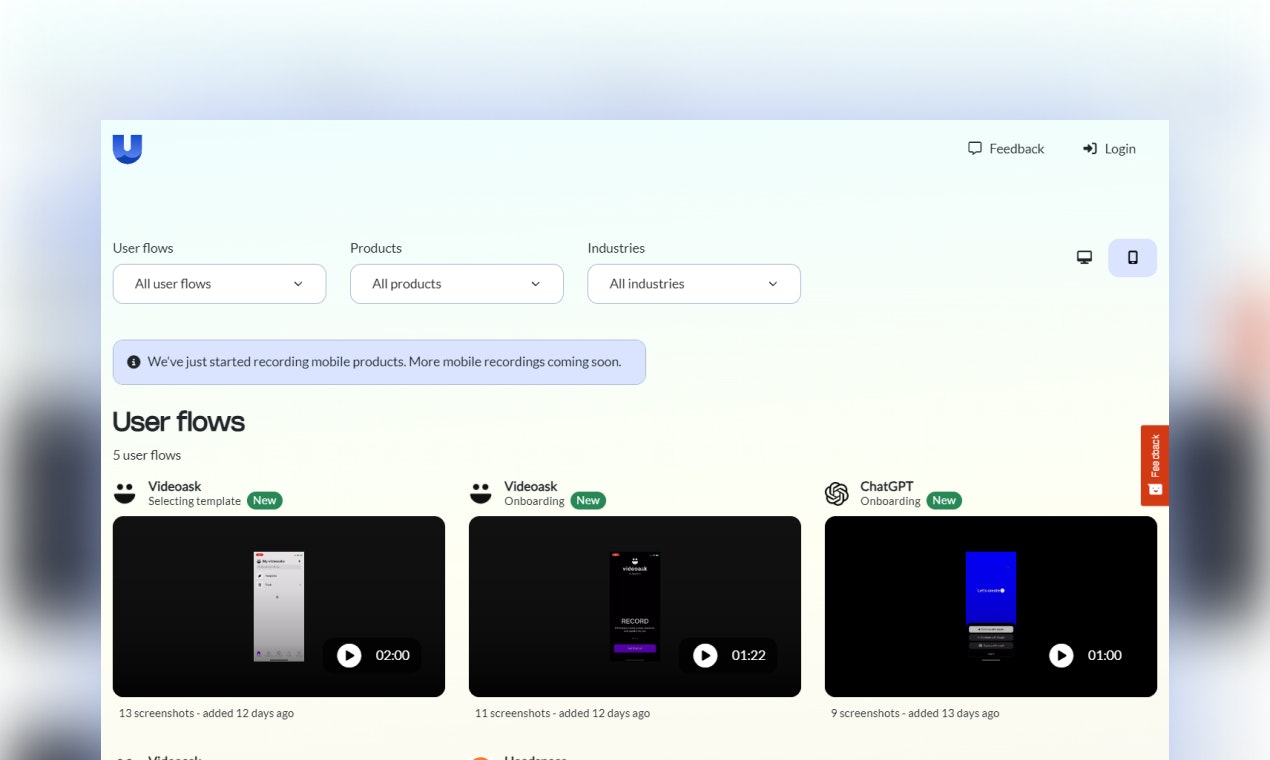Image resolution: width=1270 pixels, height=760 pixels.
Task: Play the Videoask Selecting template video
Action: [x=349, y=655]
